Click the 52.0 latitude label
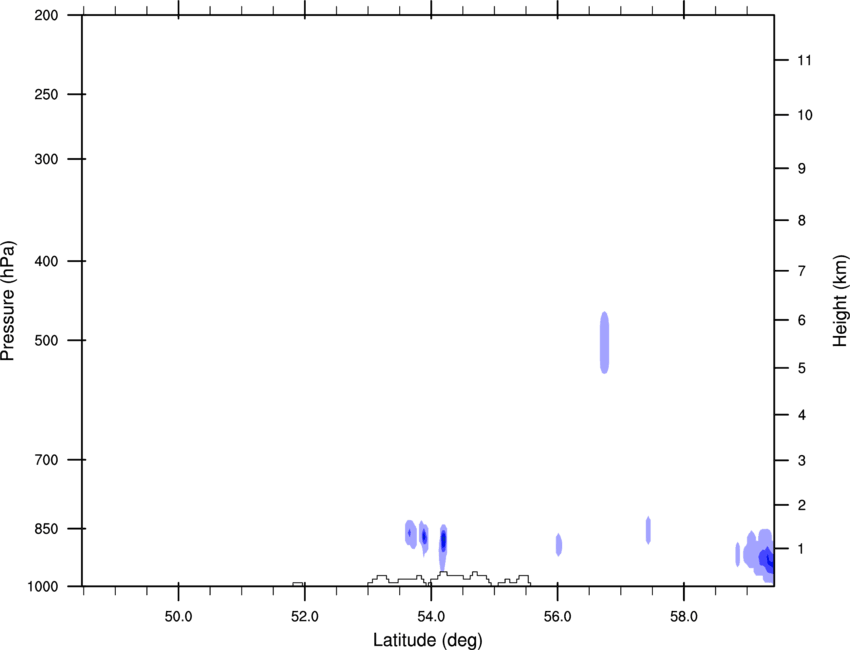This screenshot has width=850, height=650. 305,617
